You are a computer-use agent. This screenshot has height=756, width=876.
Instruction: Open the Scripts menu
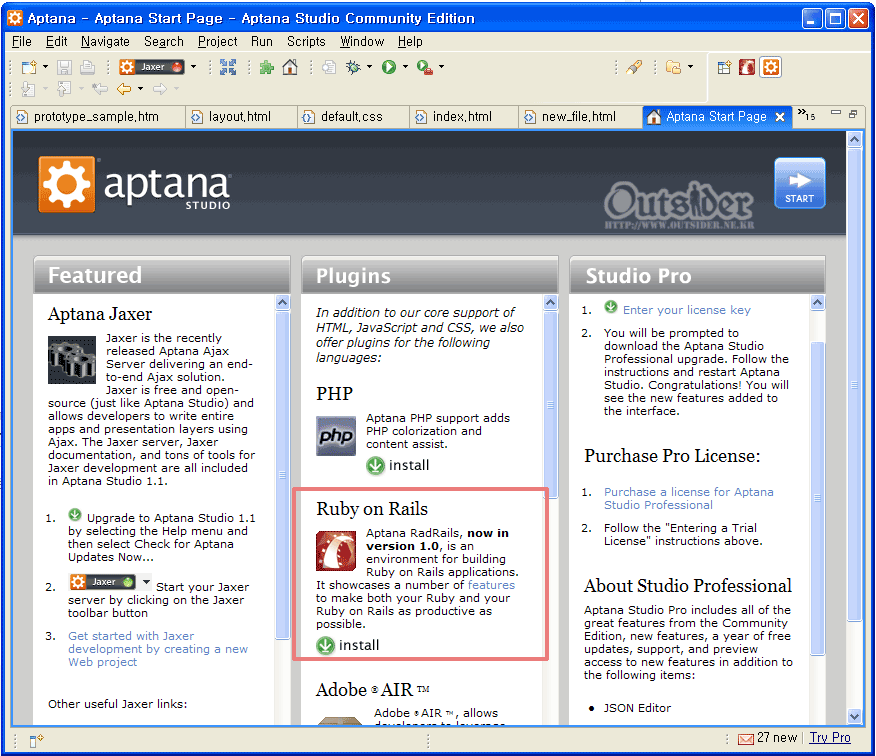pyautogui.click(x=306, y=41)
